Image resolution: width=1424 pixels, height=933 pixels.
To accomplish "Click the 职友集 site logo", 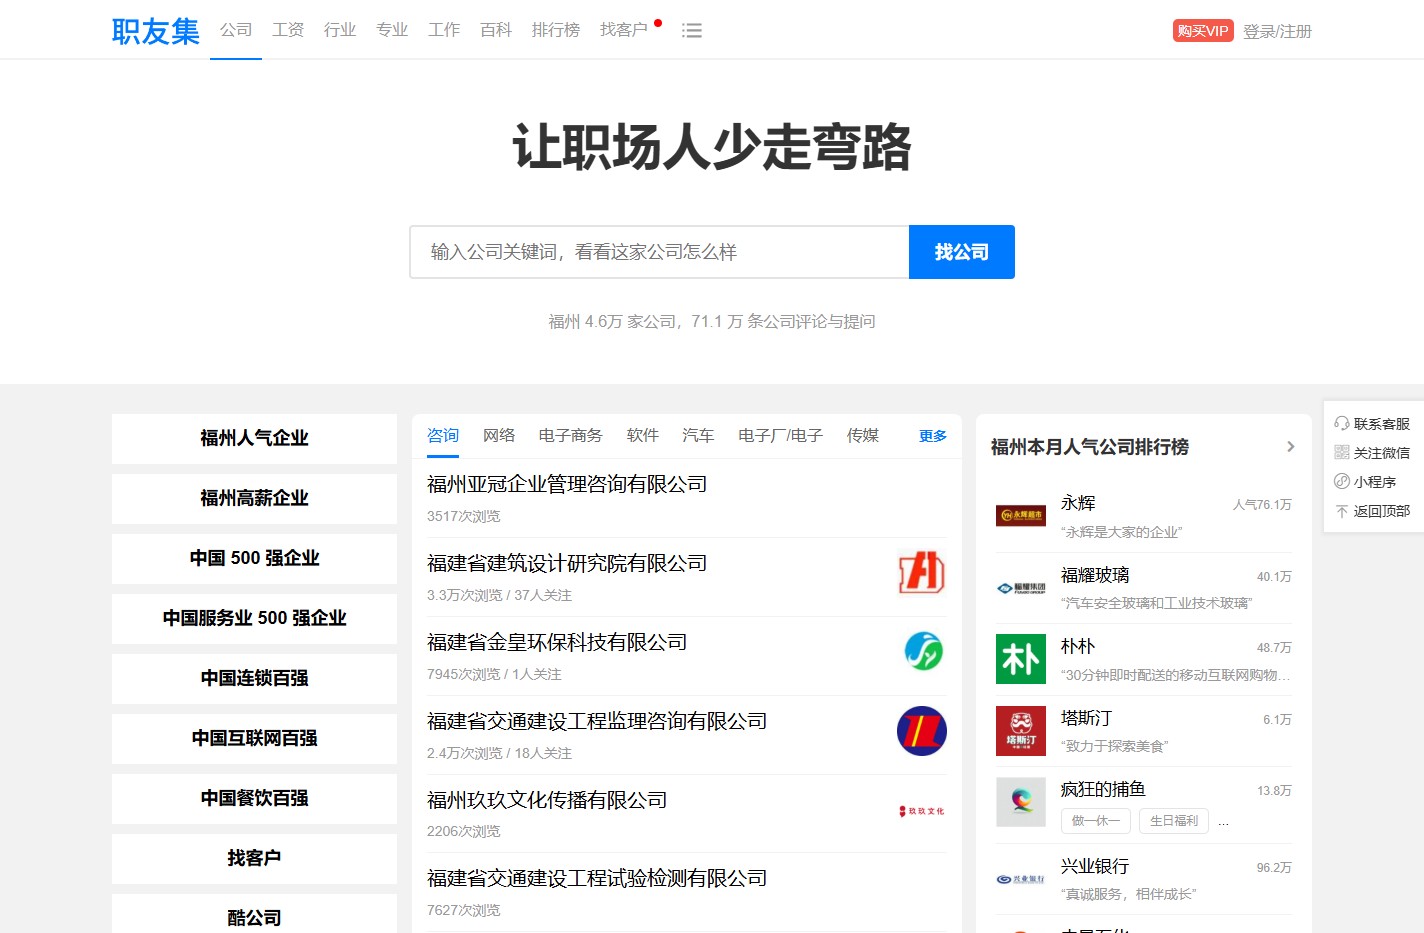I will (156, 31).
